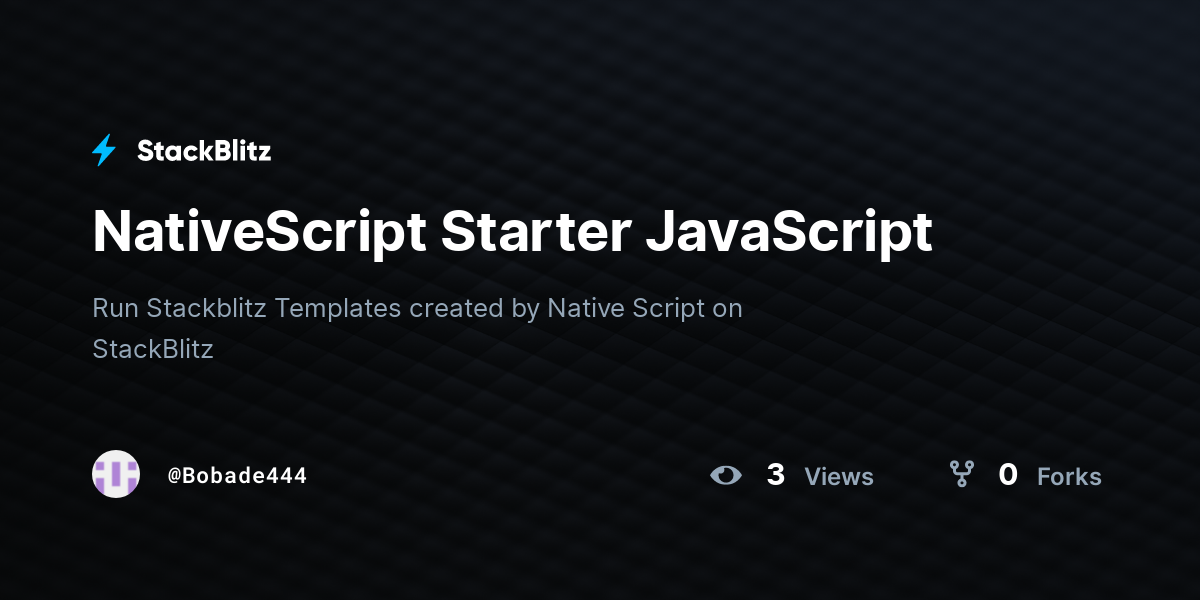Viewport: 1200px width, 600px height.
Task: Visit the @Bobade444 username link
Action: coord(238,475)
